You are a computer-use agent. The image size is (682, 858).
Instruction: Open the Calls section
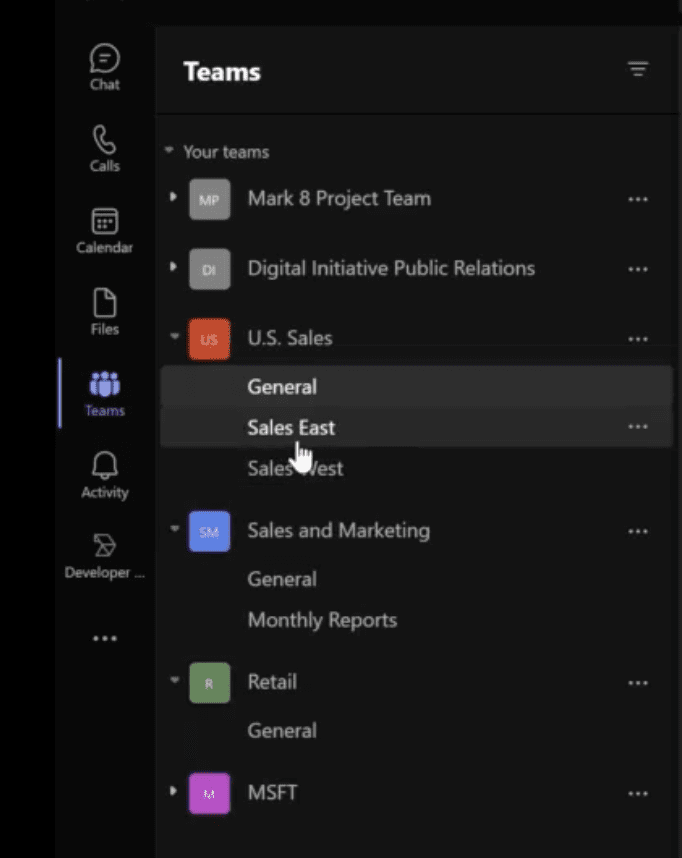tap(105, 148)
